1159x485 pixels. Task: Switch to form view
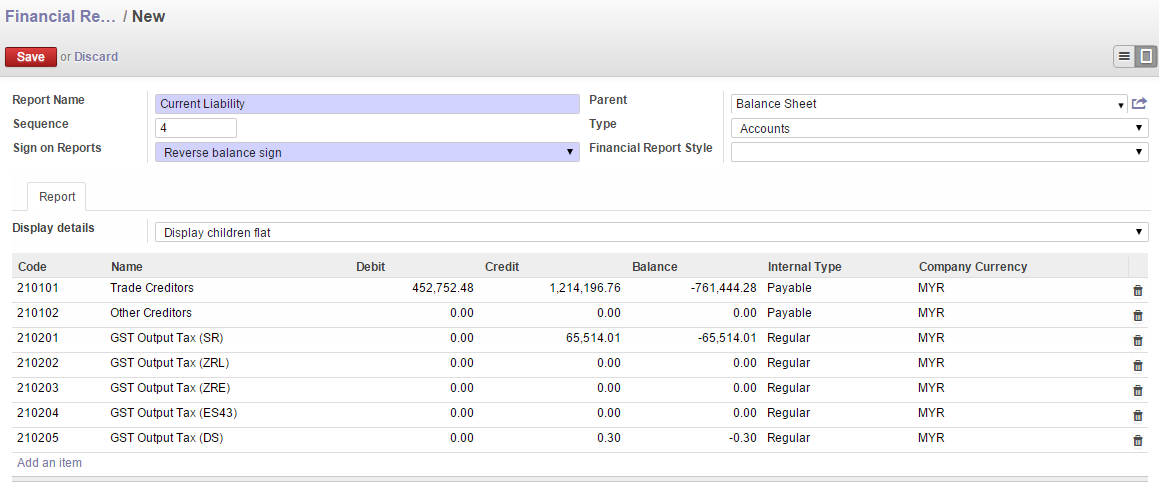pos(1145,56)
